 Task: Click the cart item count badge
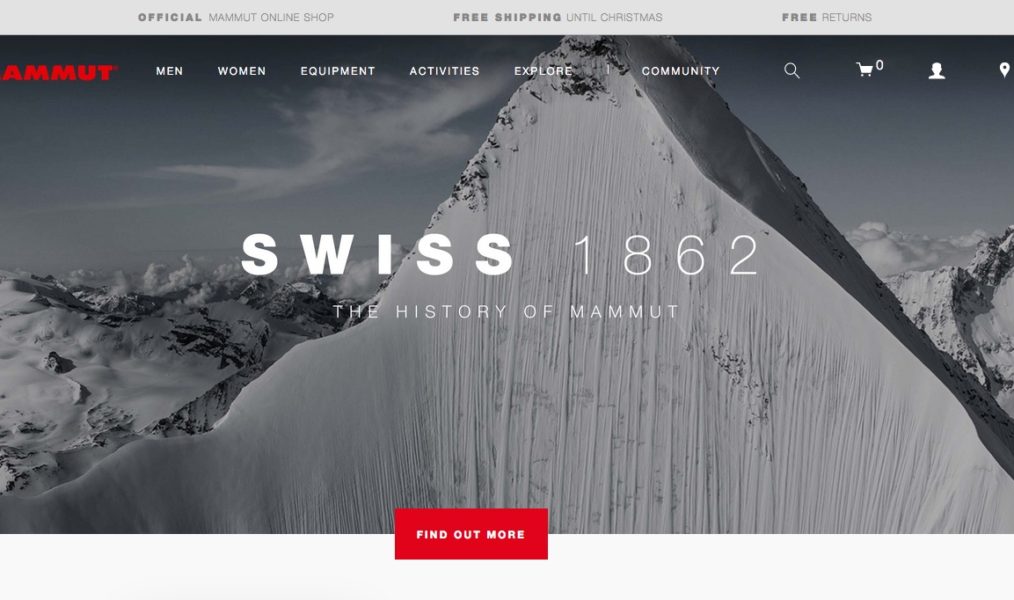879,65
